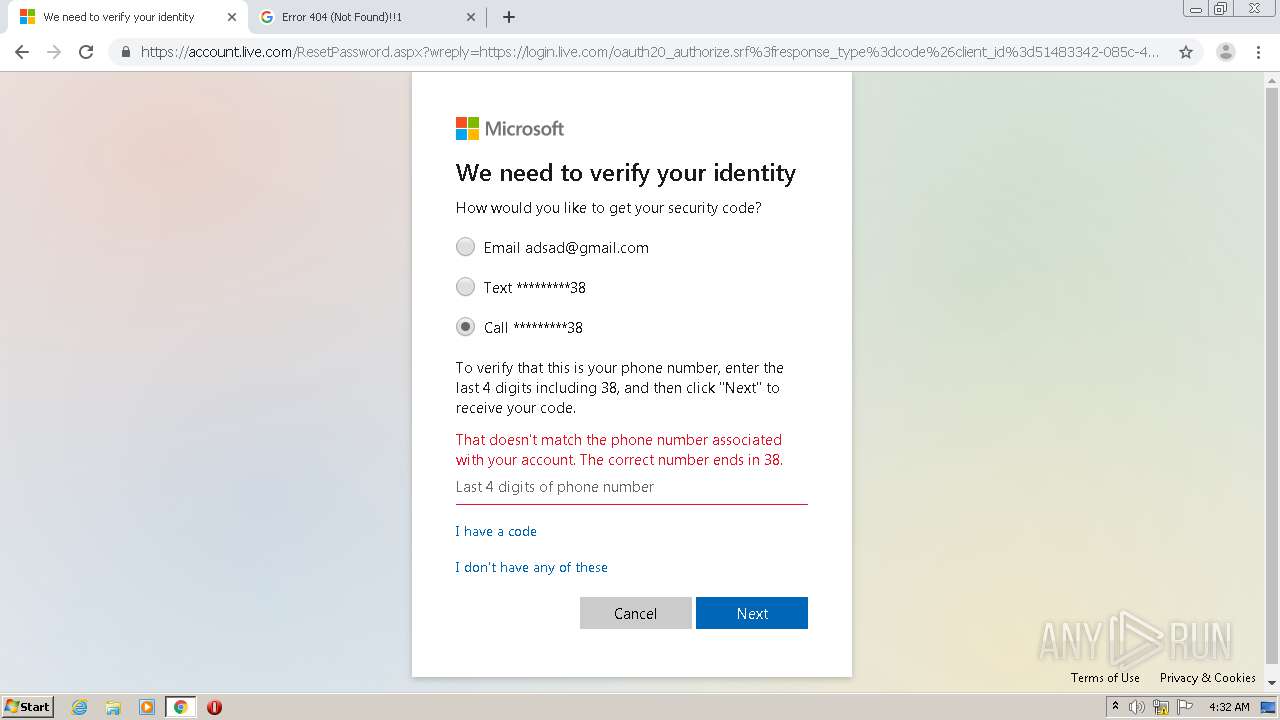Minimize the browser window

coord(1196,9)
